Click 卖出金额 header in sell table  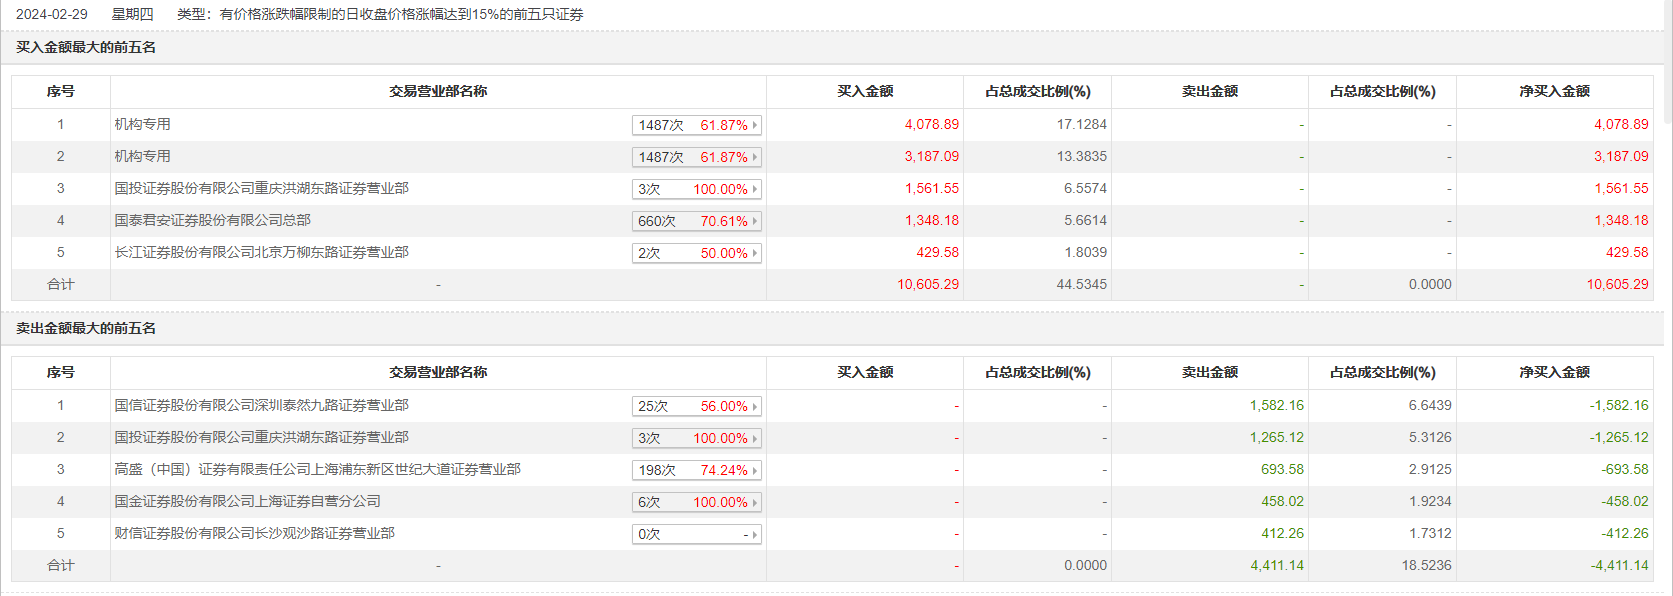tap(1209, 372)
